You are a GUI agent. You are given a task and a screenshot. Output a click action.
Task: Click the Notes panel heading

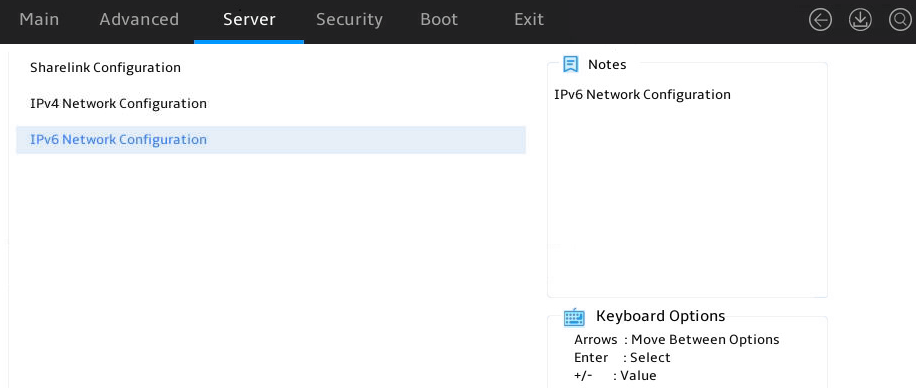pyautogui.click(x=607, y=64)
